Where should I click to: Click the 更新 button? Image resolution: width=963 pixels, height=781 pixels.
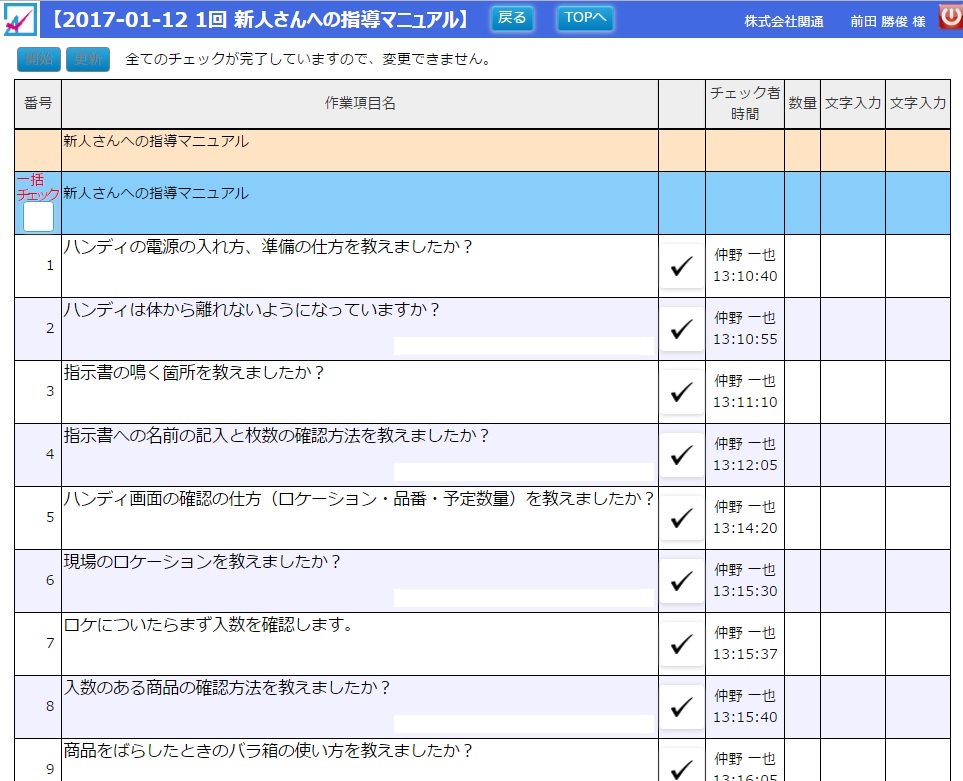click(x=88, y=59)
